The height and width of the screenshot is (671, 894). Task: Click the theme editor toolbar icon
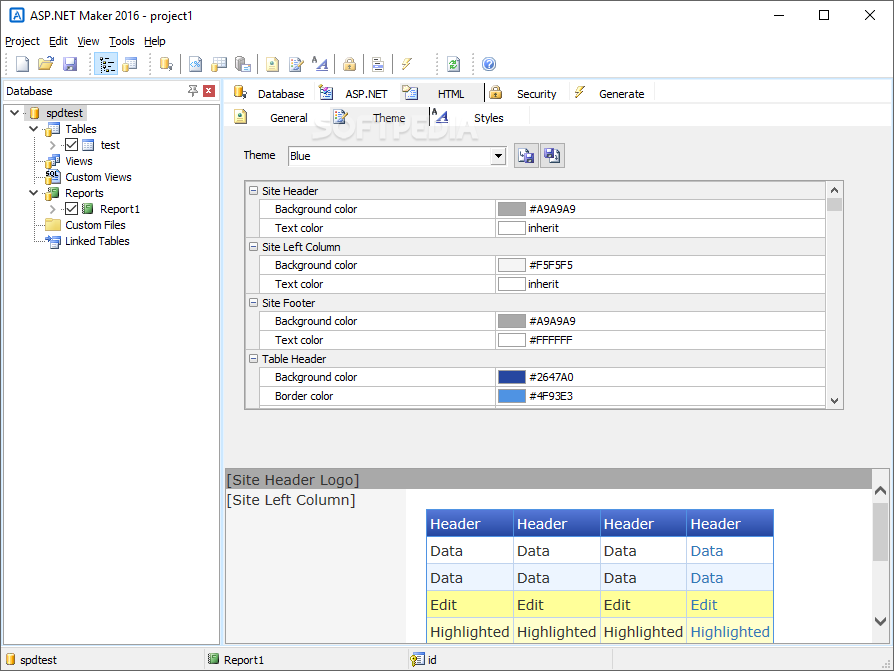pos(296,64)
